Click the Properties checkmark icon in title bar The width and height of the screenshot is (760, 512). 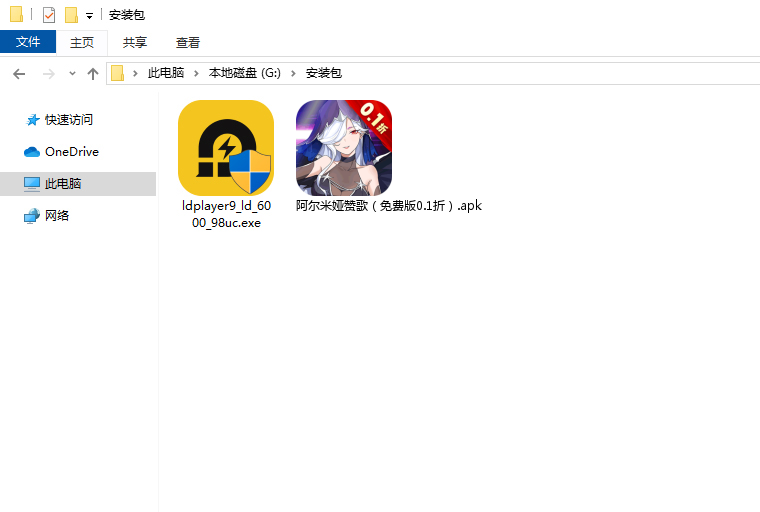49,15
